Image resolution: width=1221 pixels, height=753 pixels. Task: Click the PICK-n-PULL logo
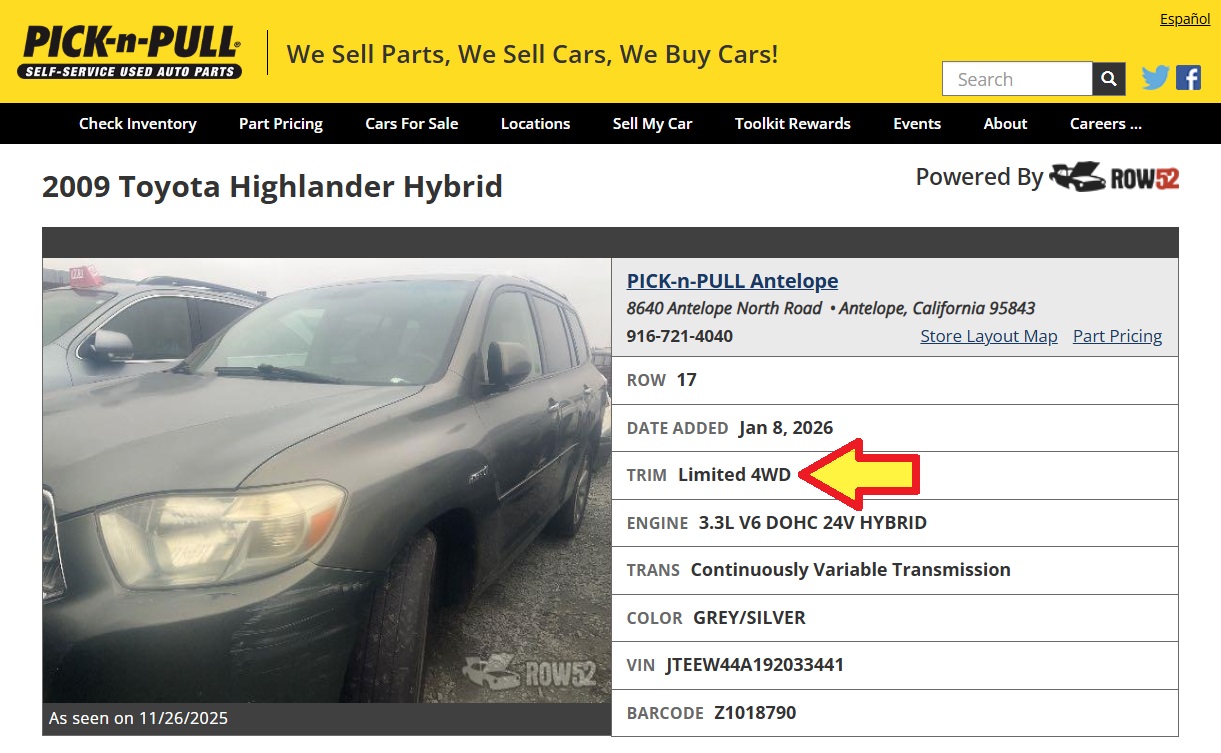click(x=130, y=52)
